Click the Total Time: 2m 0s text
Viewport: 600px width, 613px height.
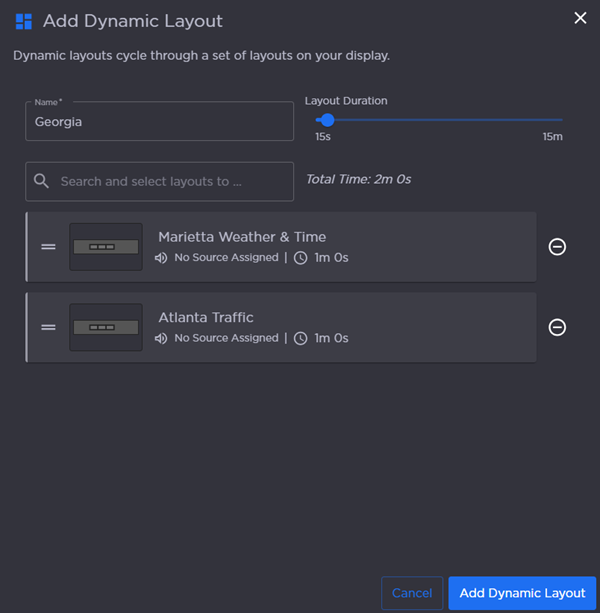(x=358, y=179)
